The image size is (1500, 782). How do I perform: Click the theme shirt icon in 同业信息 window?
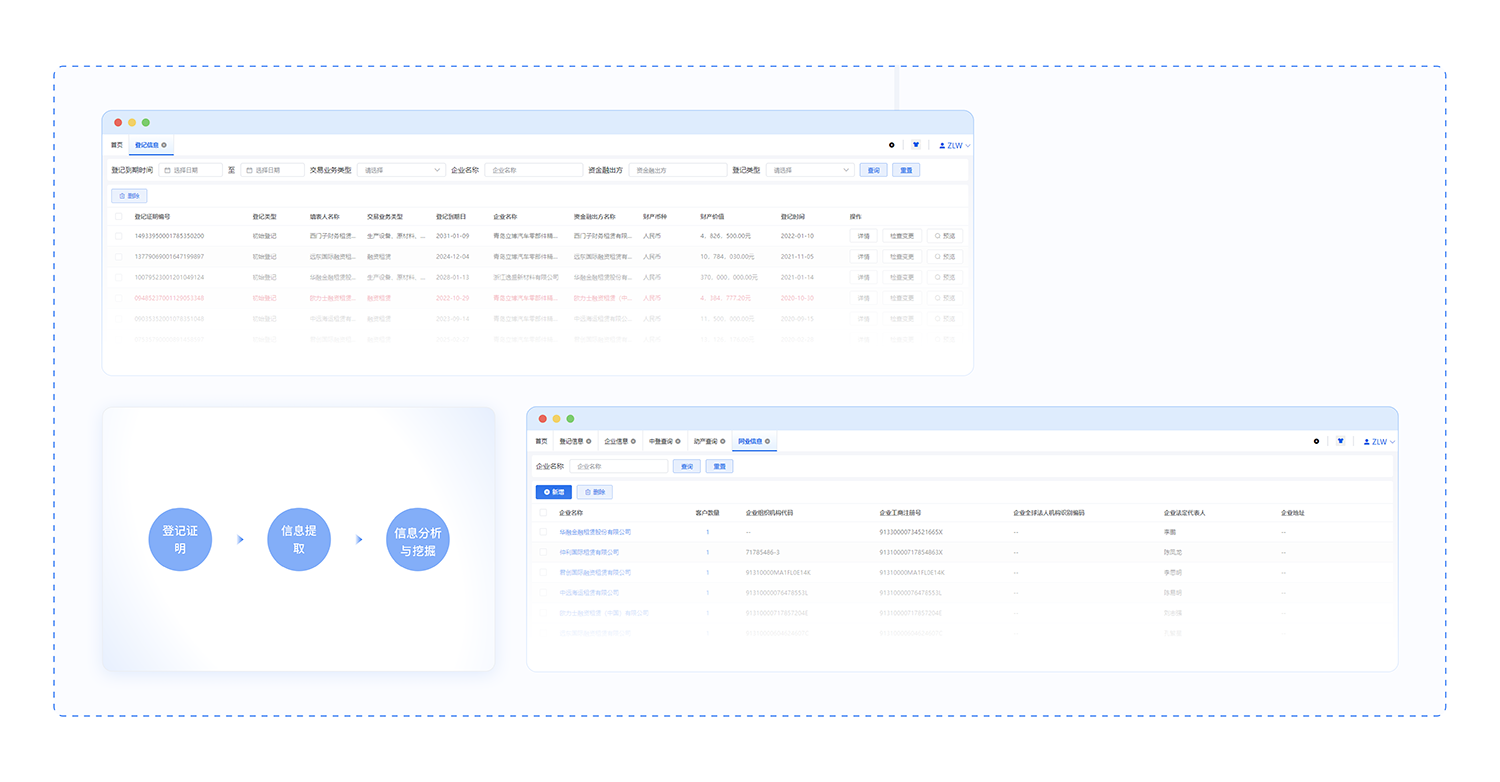(1339, 441)
